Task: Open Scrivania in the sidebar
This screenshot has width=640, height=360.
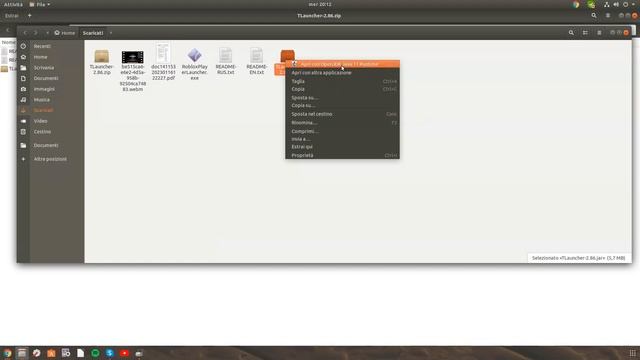Action: coord(44,68)
